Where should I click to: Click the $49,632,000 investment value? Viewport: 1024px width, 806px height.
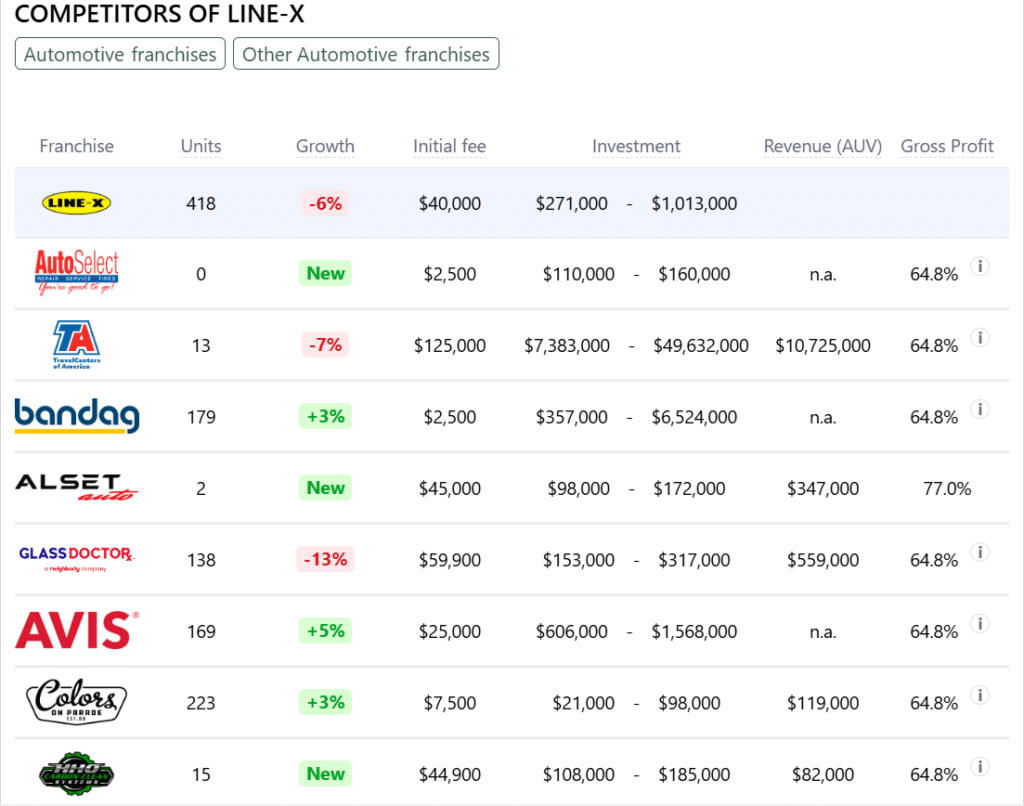coord(701,346)
